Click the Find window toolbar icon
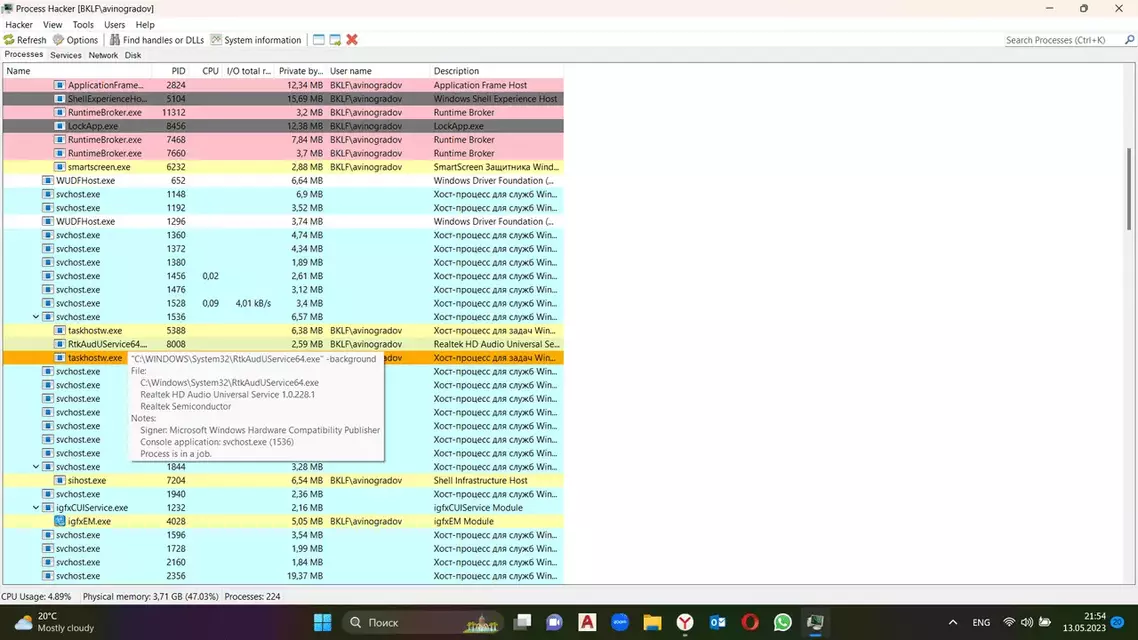Screen dimensions: 1138x640 click(319, 40)
